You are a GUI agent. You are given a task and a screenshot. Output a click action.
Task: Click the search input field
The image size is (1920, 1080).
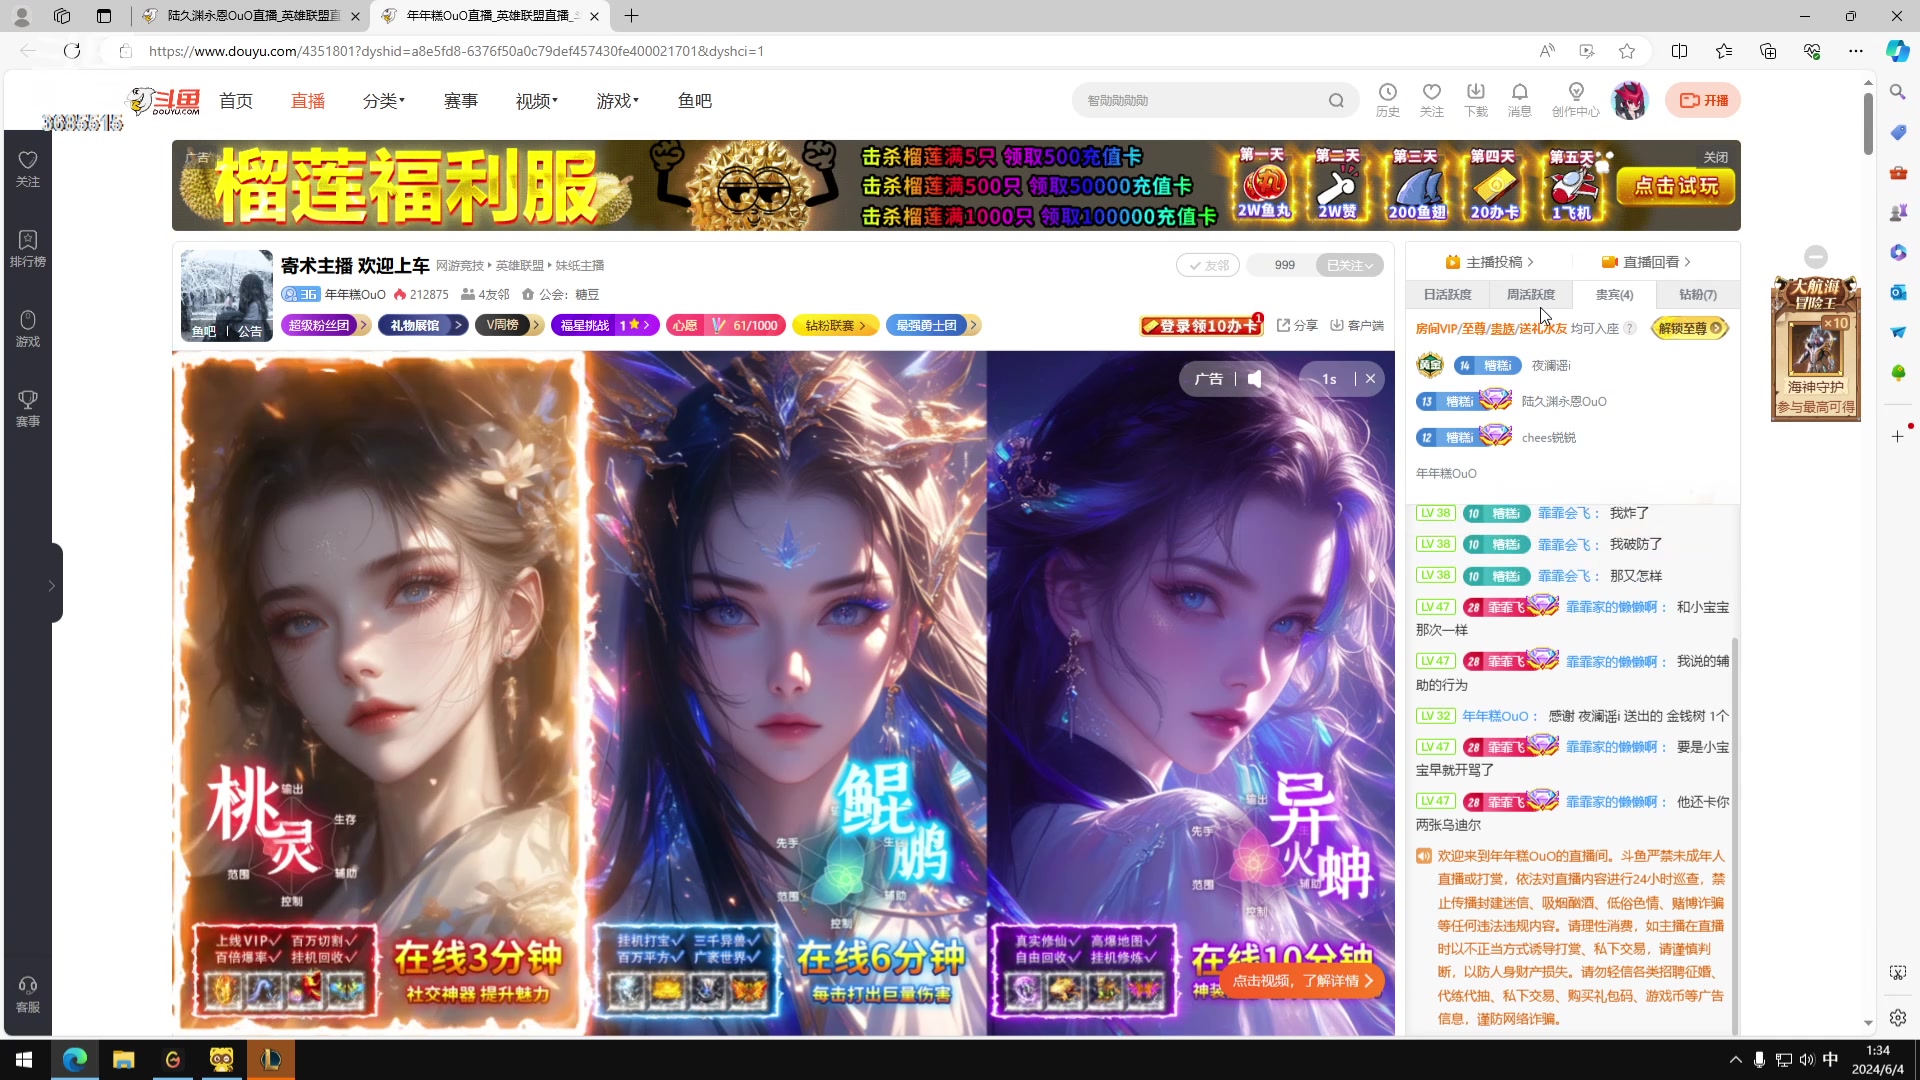tap(1200, 100)
